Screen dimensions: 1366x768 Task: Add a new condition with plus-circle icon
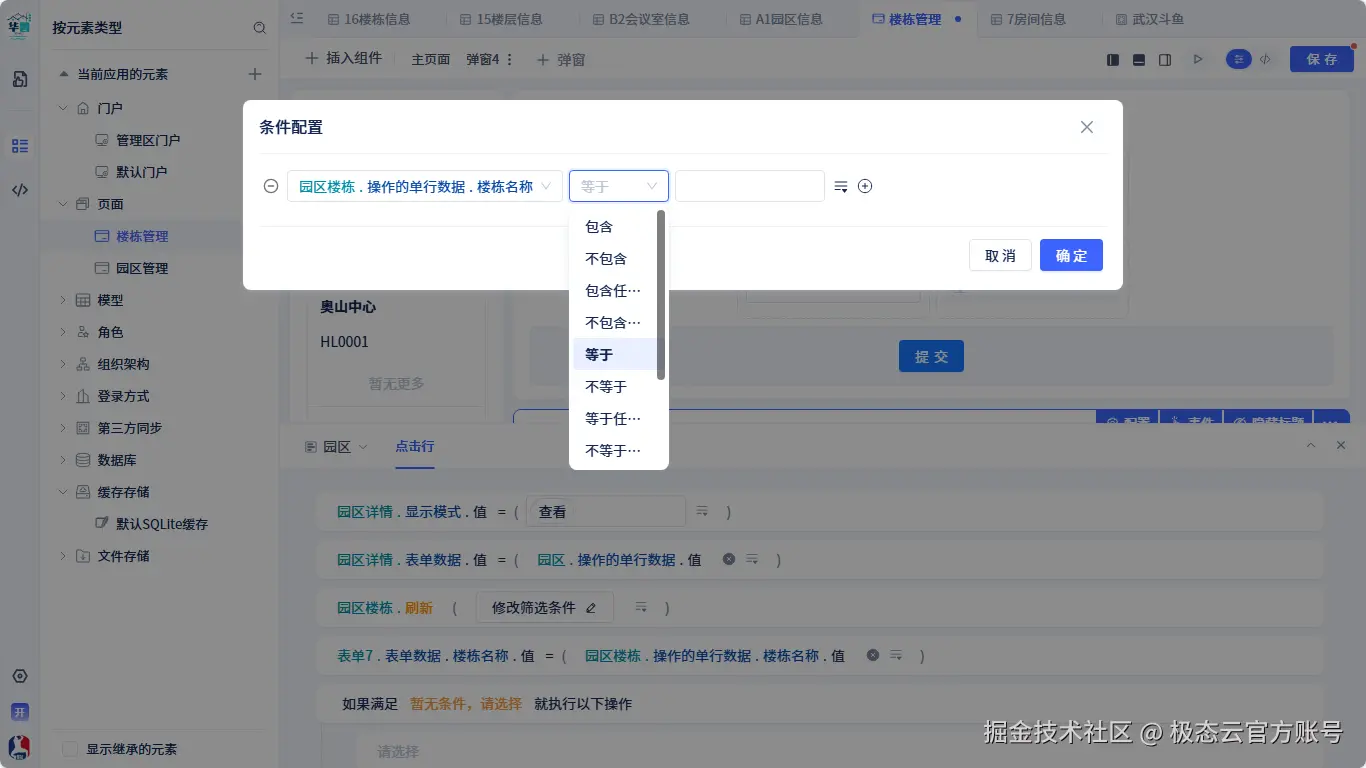865,186
